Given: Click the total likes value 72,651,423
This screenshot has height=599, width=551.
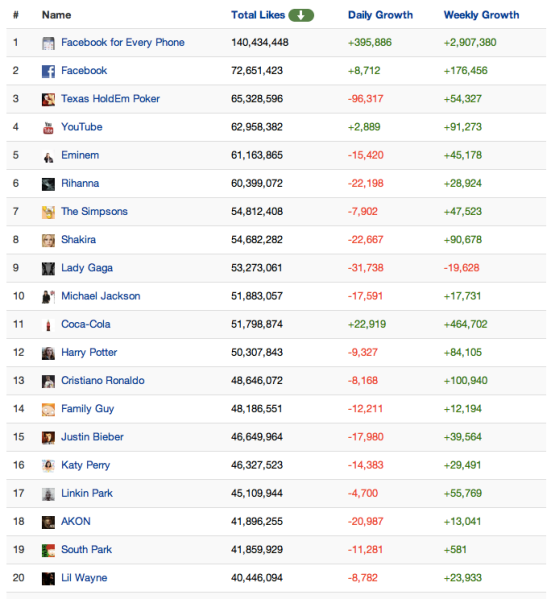Looking at the screenshot, I should pyautogui.click(x=257, y=71).
